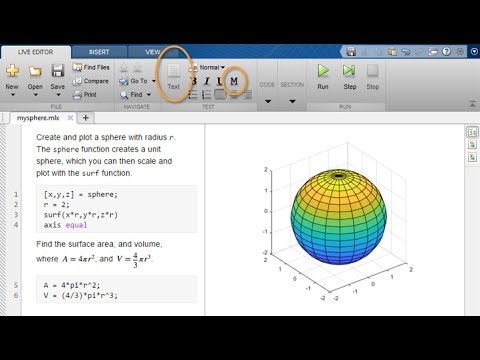This screenshot has width=480, height=360.
Task: Toggle bulleted list formatting
Action: tap(193, 95)
